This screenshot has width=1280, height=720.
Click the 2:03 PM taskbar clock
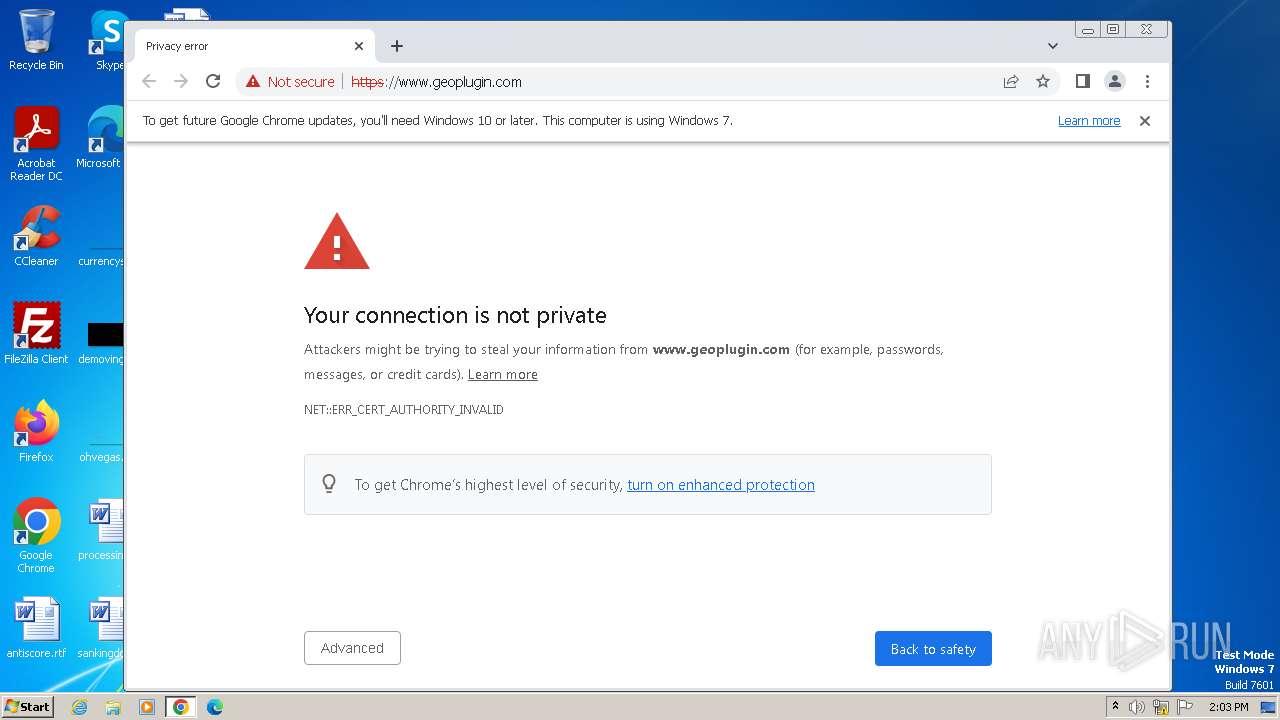(x=1229, y=707)
